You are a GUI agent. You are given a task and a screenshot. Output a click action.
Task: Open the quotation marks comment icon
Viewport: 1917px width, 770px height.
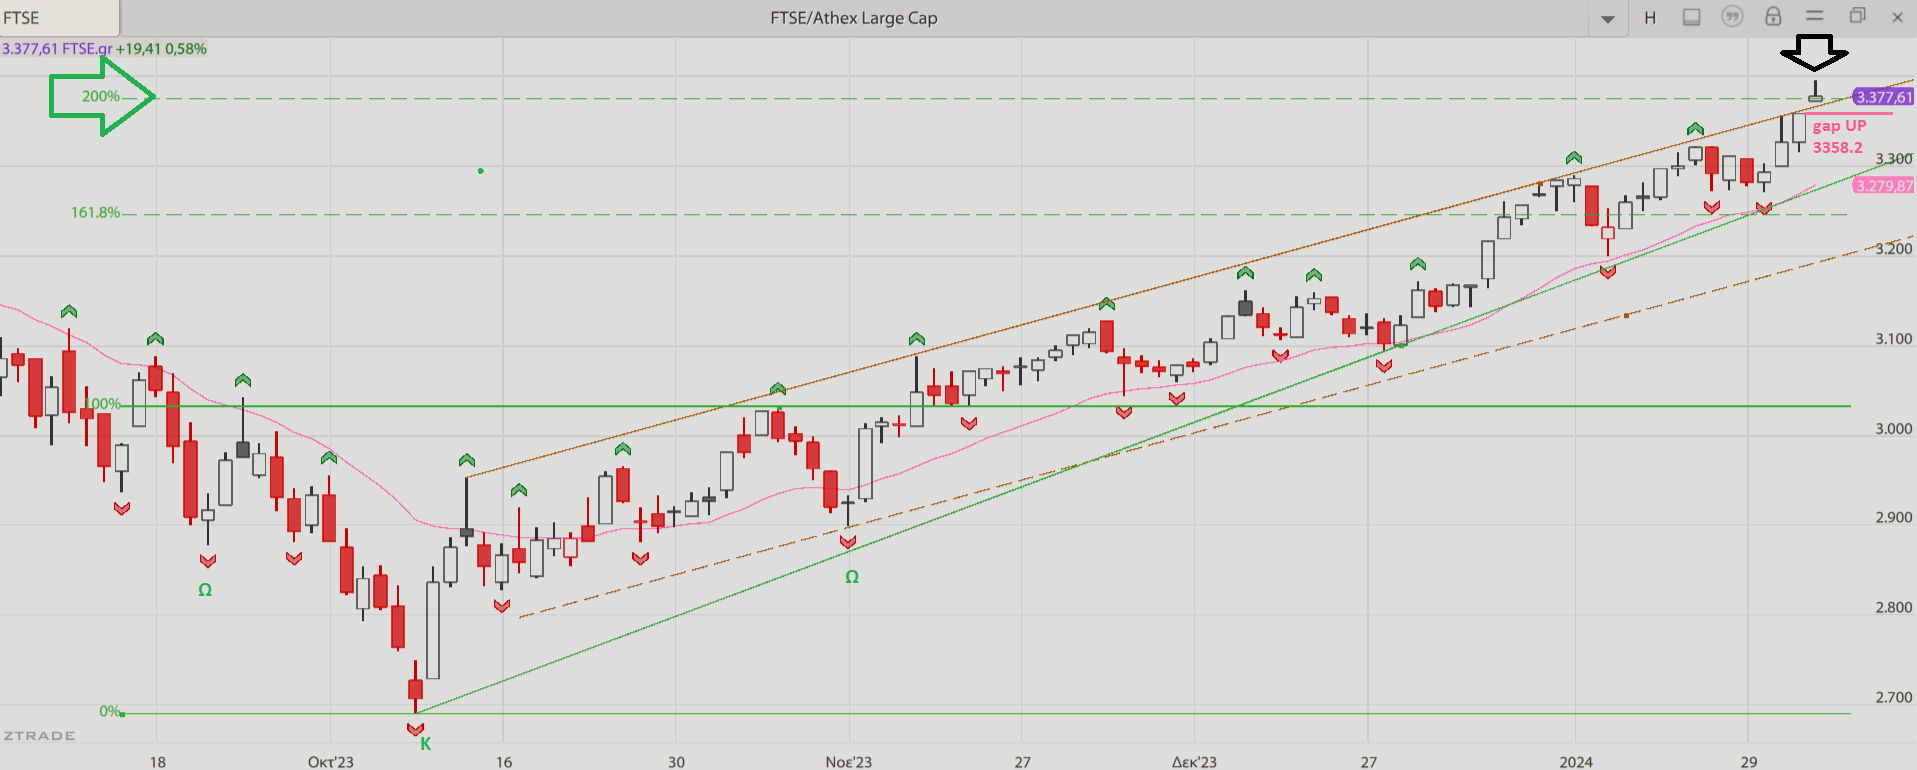(1732, 17)
